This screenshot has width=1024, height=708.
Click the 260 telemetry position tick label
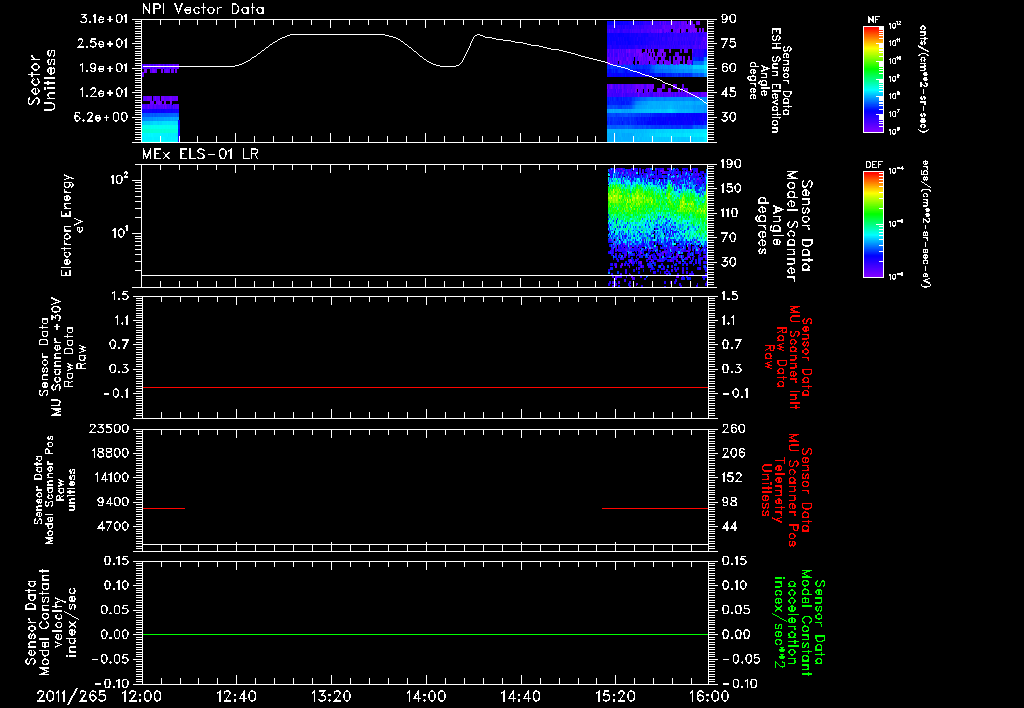pyautogui.click(x=732, y=428)
